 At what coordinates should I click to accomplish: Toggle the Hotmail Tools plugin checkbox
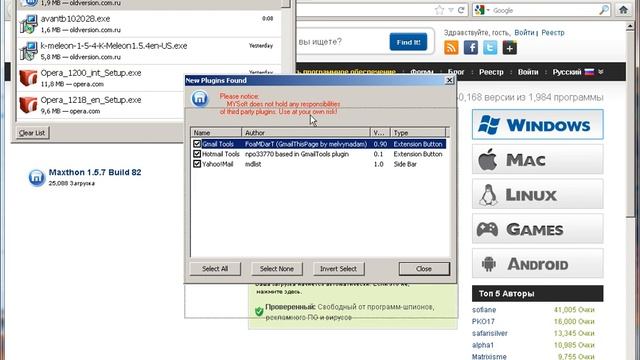[x=197, y=154]
